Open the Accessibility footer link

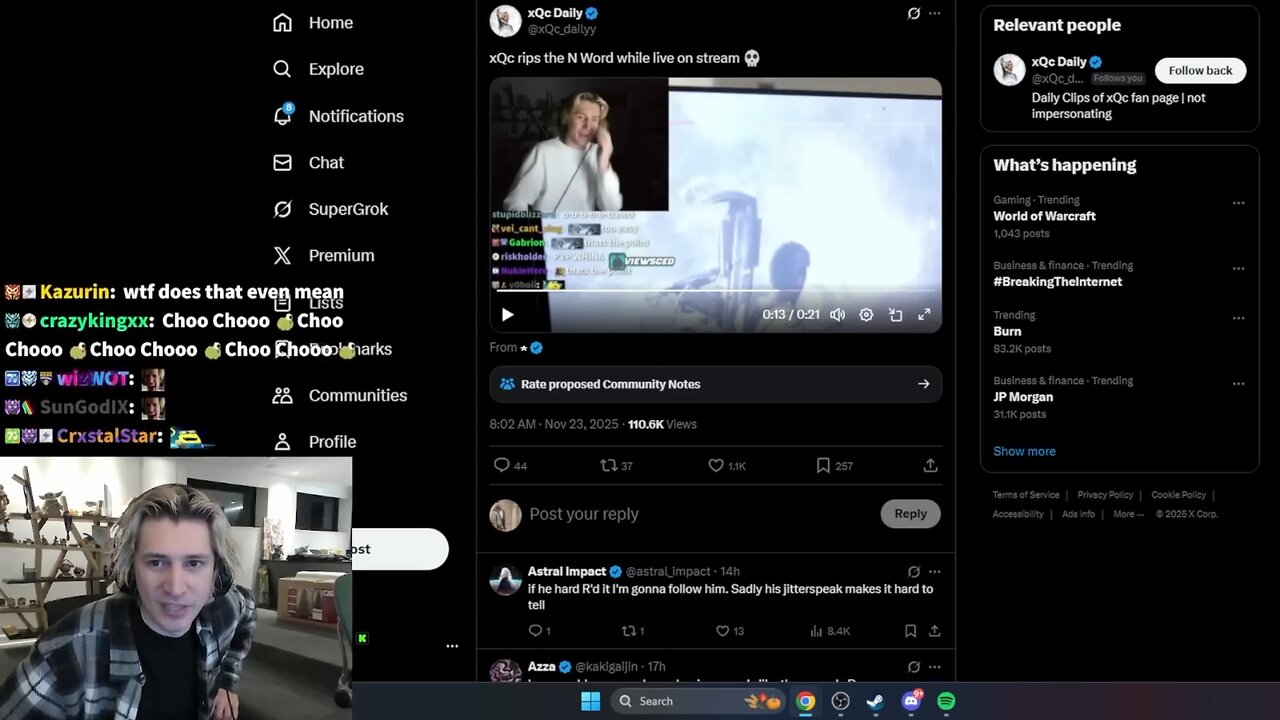click(1018, 514)
